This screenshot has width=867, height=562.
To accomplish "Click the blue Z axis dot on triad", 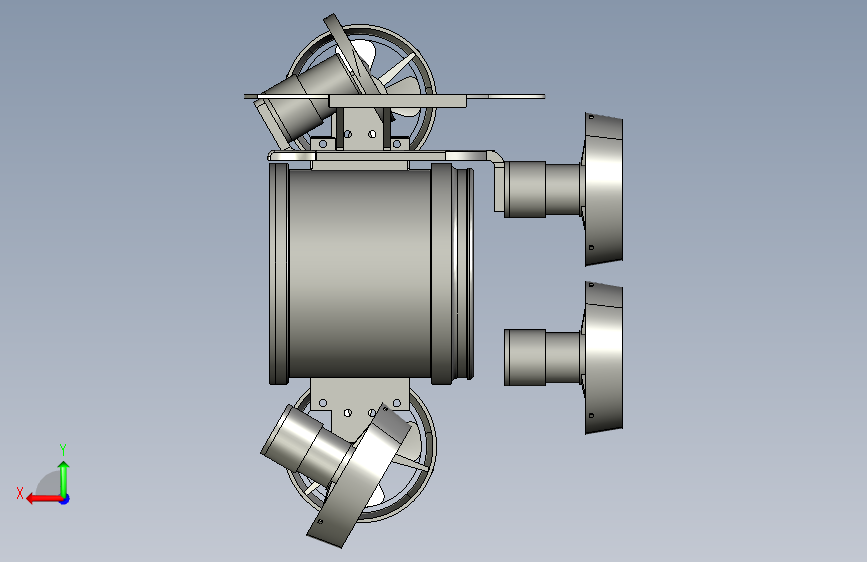I will click(65, 499).
